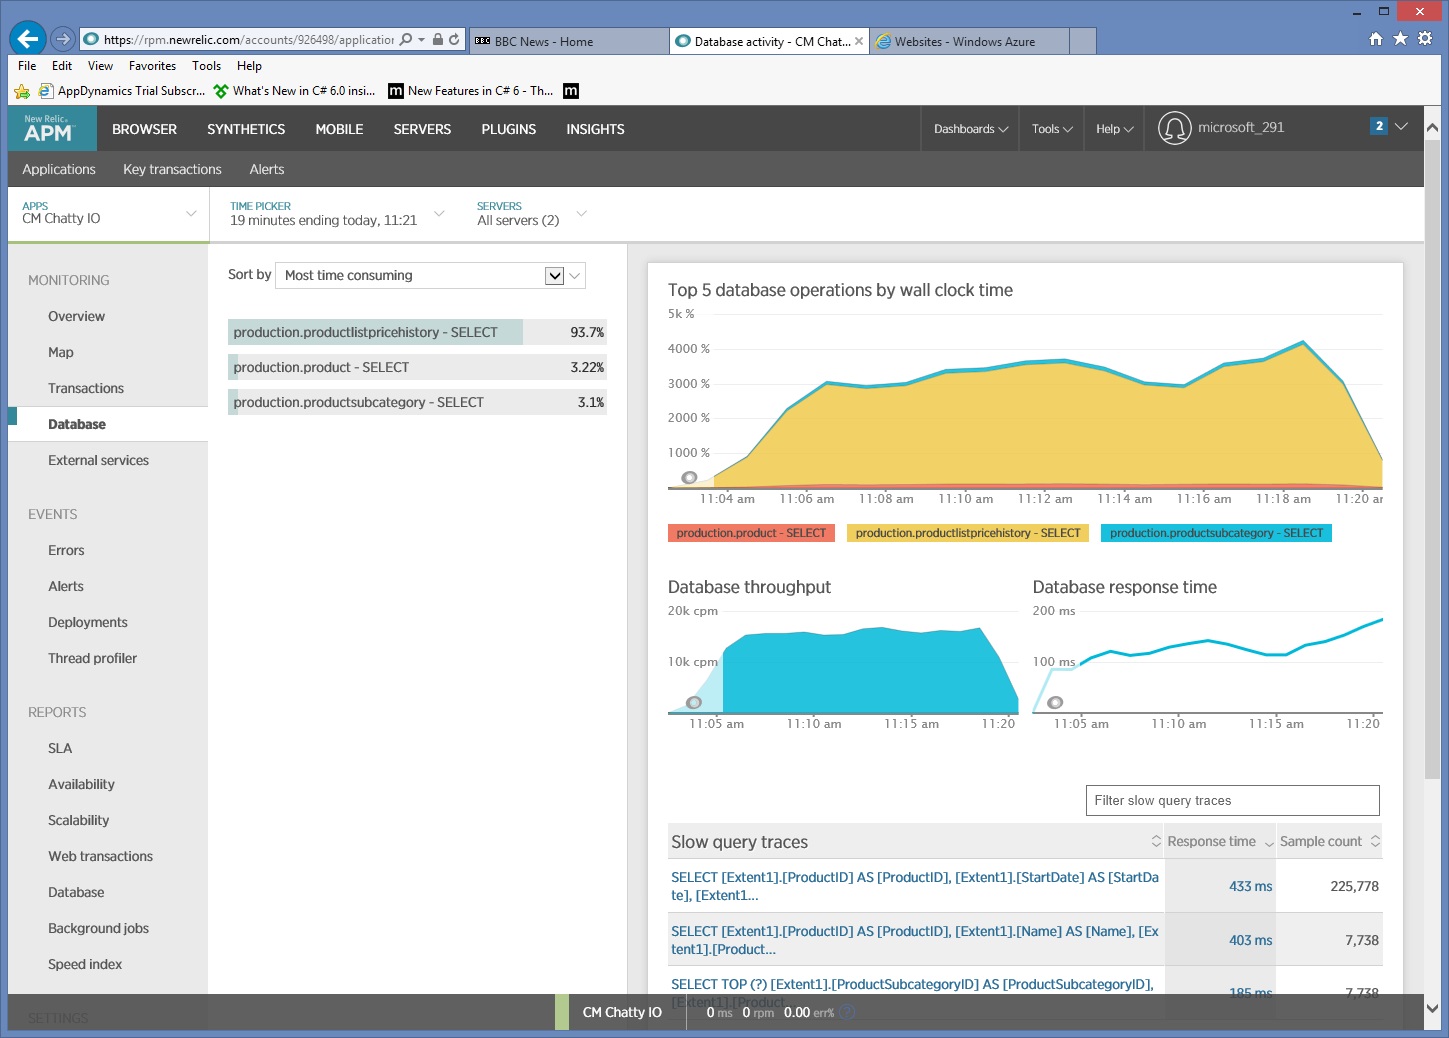Toggle production.productlistpricehistory legend swatch
The width and height of the screenshot is (1449, 1038).
(968, 533)
